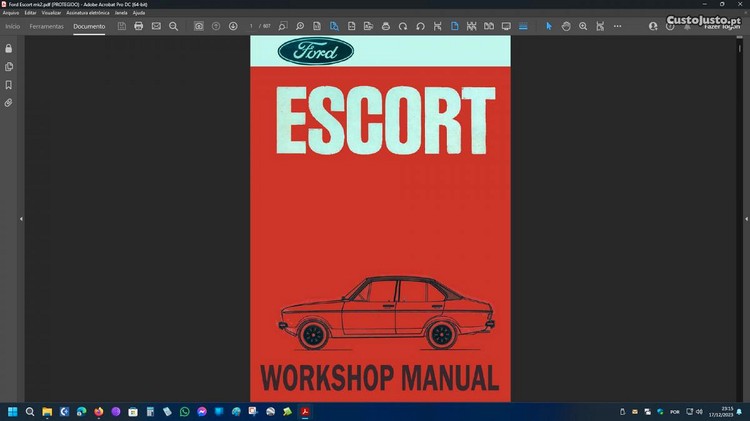Viewport: 750px width, 421px height.
Task: Go to next page down arrow
Action: pos(233,26)
